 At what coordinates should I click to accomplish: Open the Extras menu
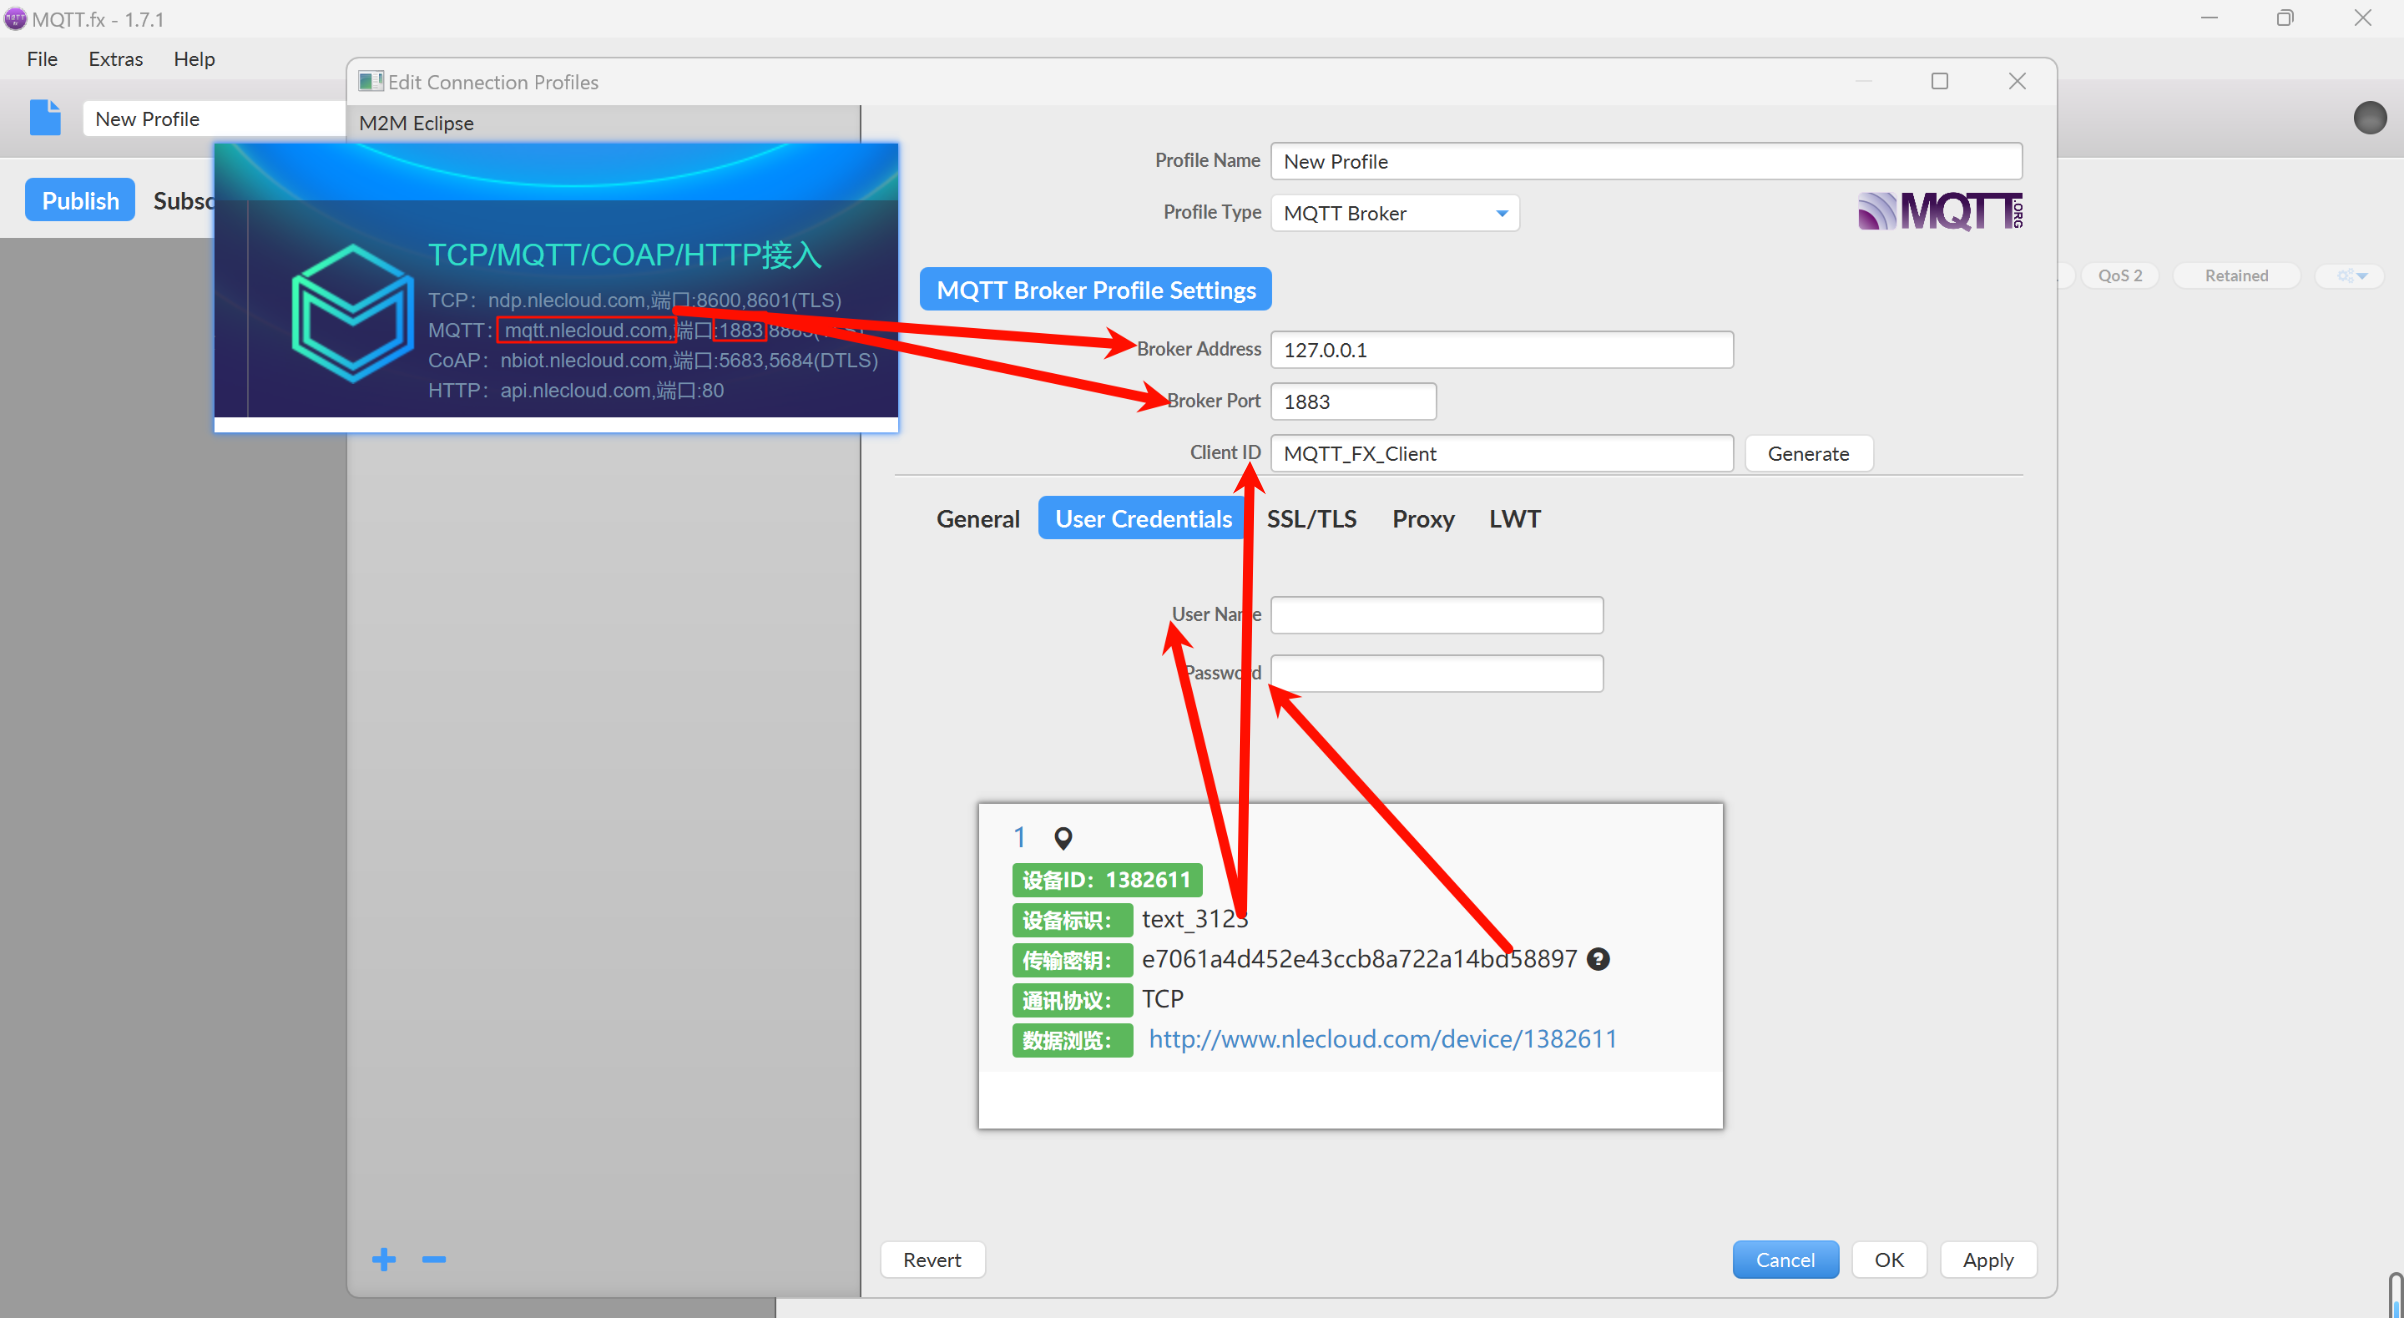tap(116, 59)
